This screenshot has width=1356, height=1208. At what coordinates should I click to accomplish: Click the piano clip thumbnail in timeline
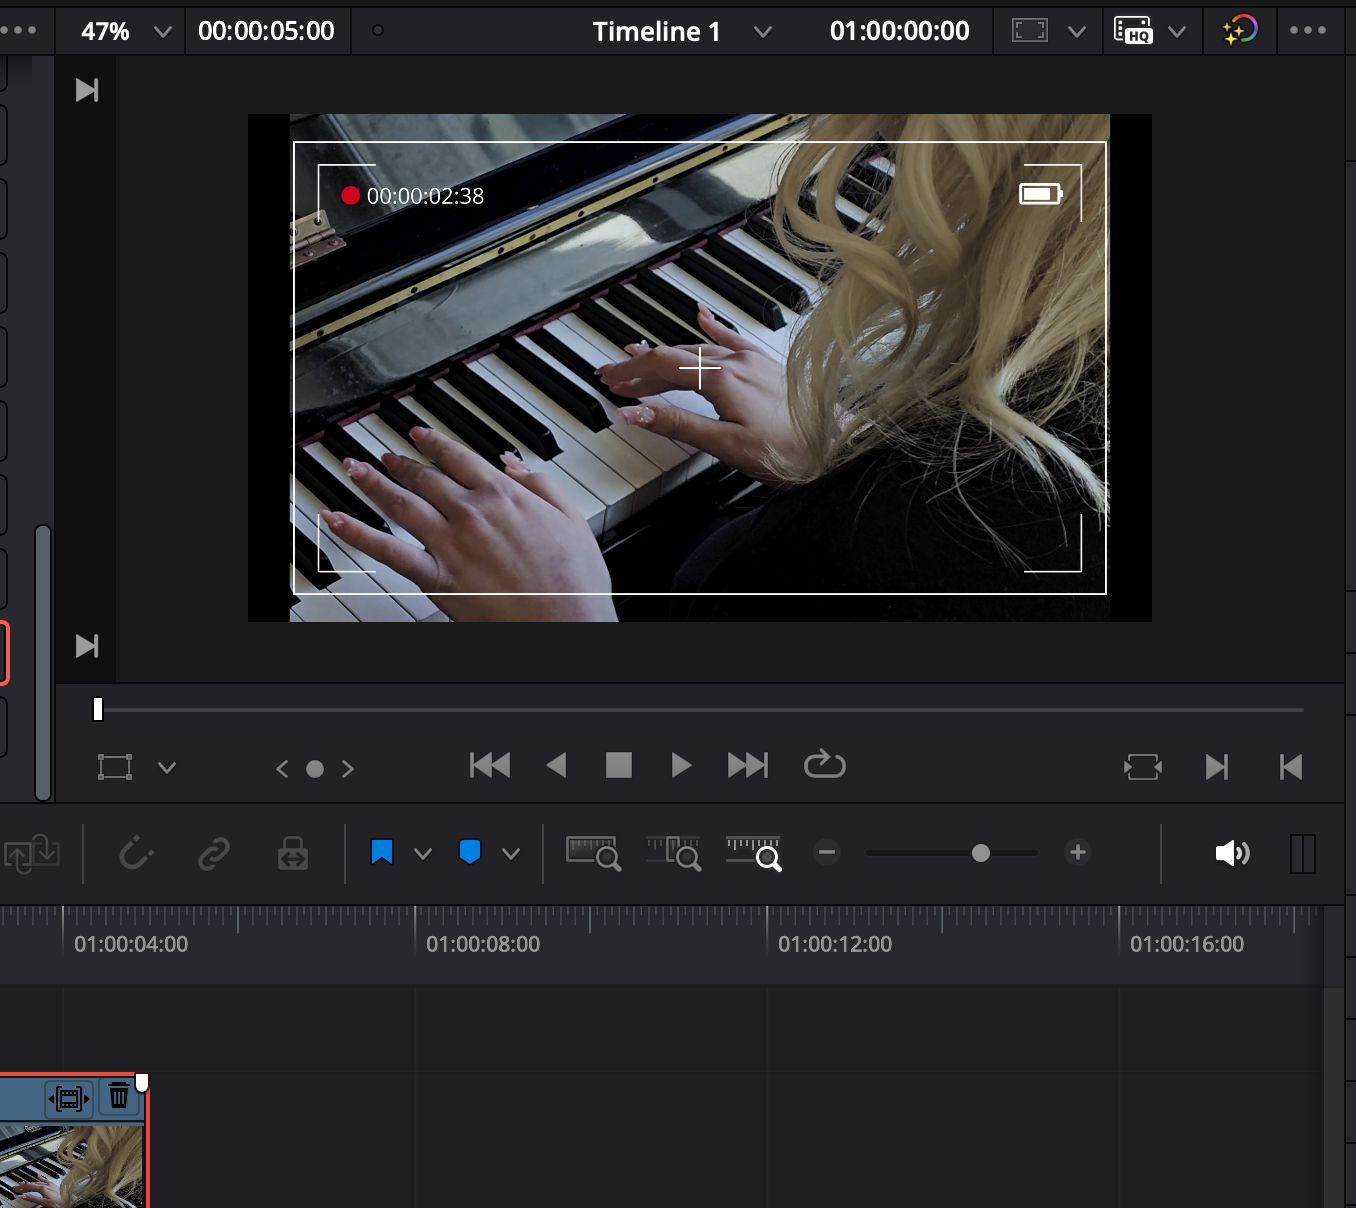pos(72,1165)
